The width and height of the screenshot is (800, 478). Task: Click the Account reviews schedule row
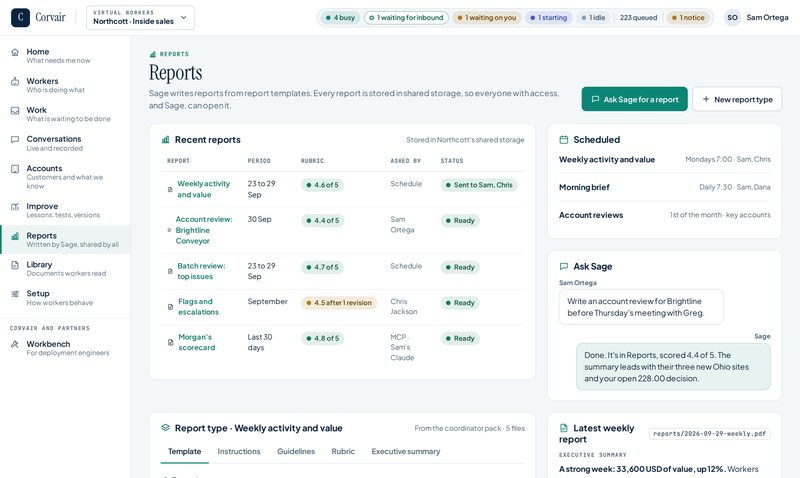pos(664,215)
